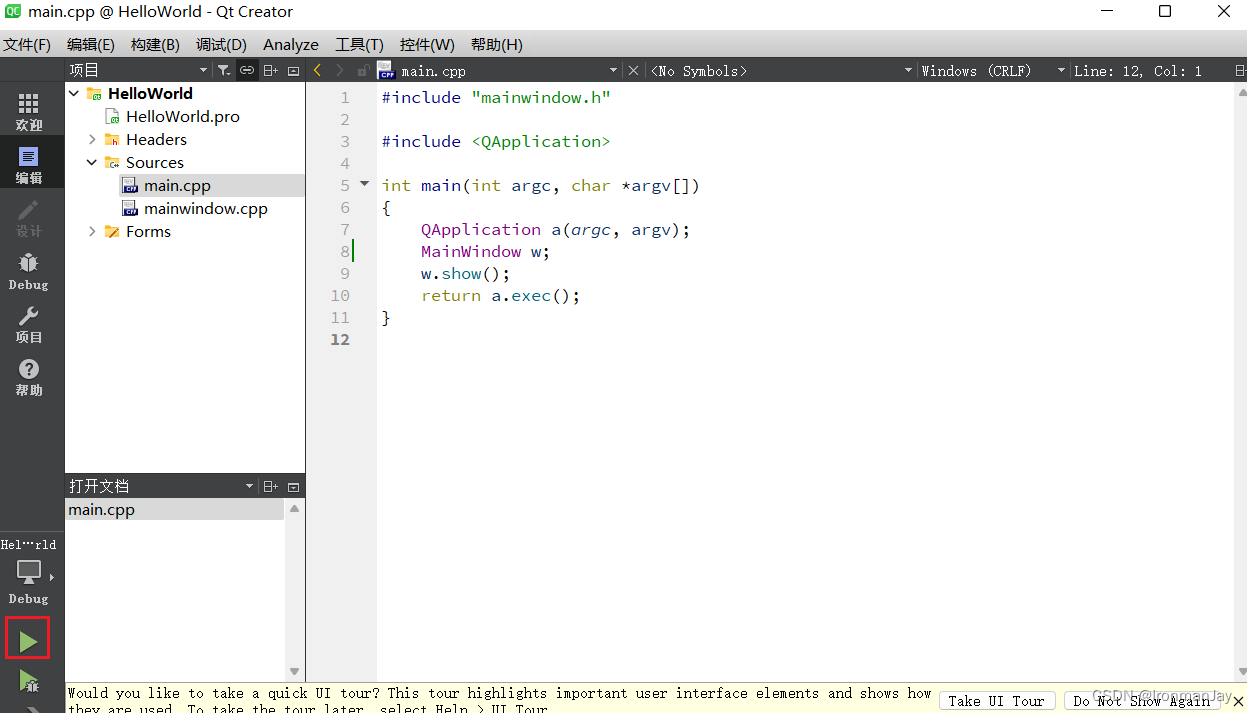Split the 打开文档 panel
Viewport: 1247px width, 713px height.
[271, 486]
